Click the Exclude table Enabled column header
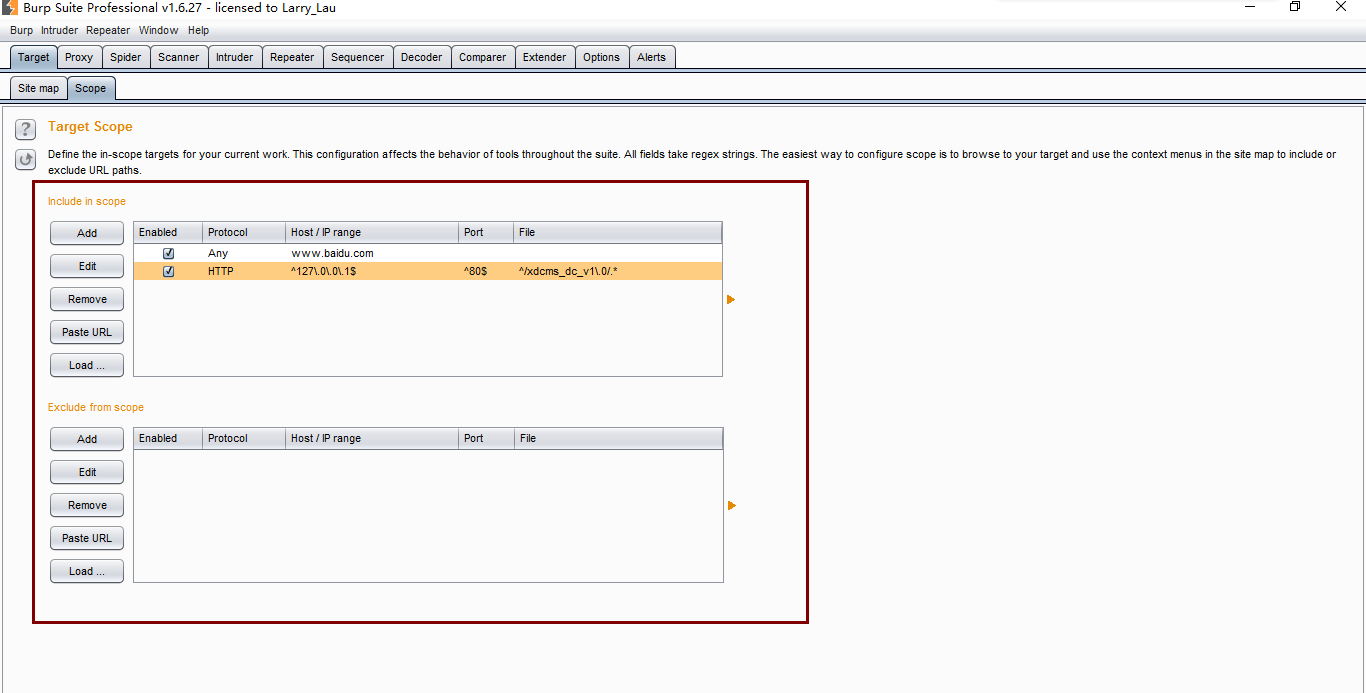1366x693 pixels. [x=168, y=438]
